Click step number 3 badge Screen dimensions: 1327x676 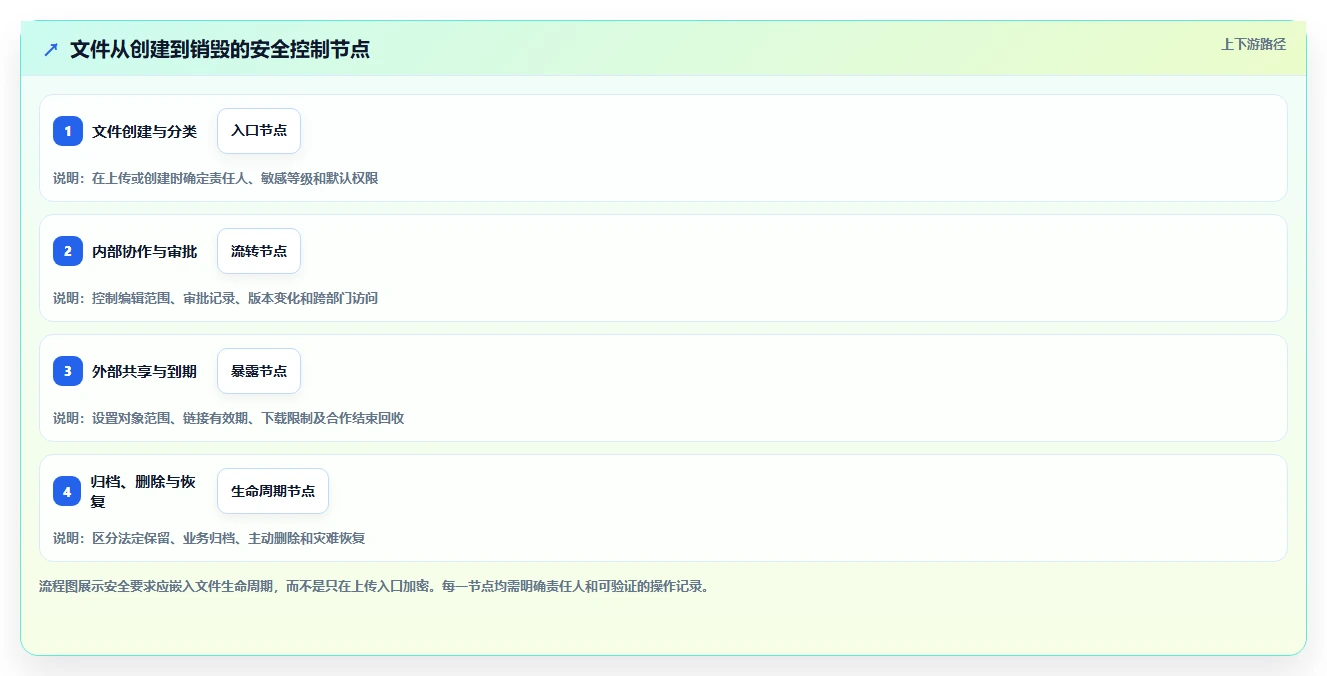click(x=68, y=371)
